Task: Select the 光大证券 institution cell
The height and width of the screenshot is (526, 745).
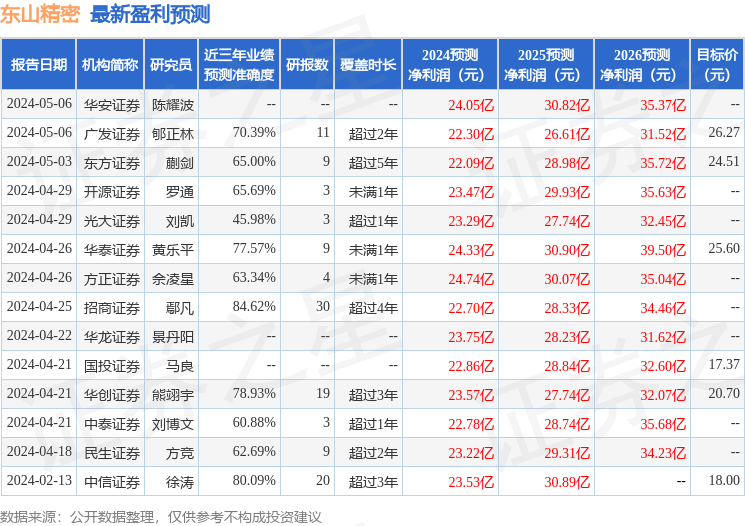Action: click(112, 220)
